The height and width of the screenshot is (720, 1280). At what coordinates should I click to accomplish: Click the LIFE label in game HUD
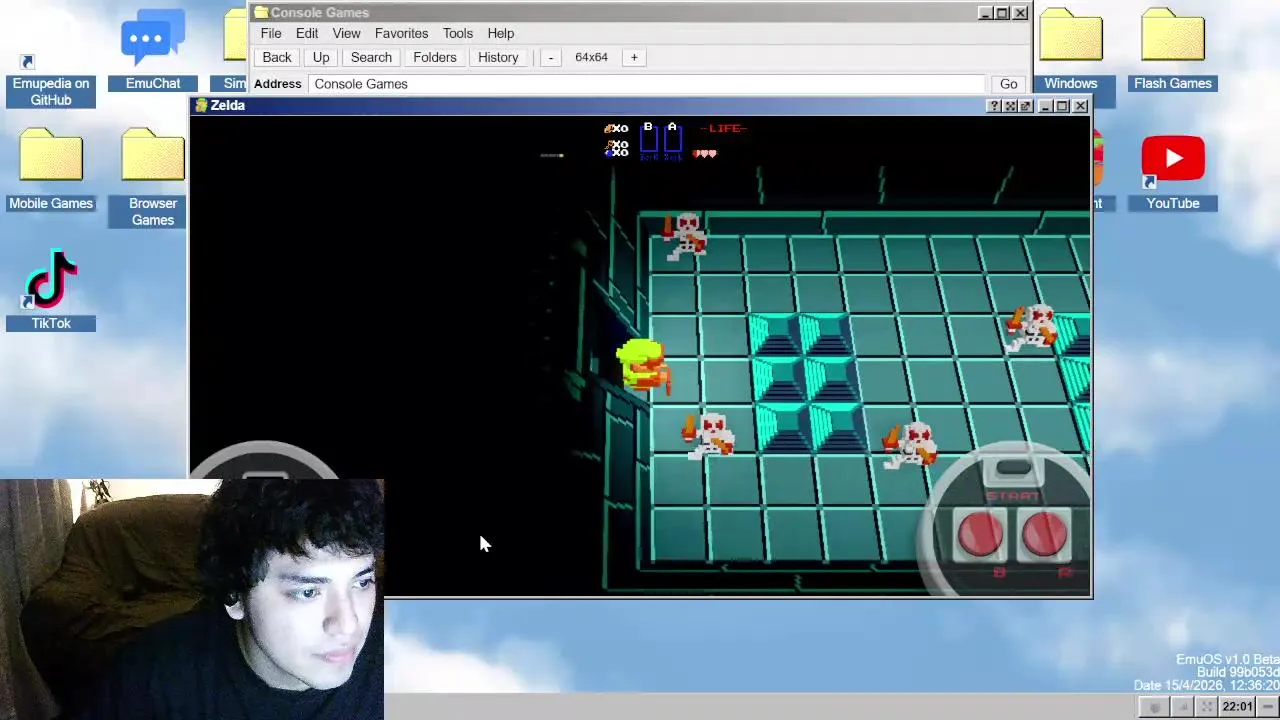pos(724,129)
